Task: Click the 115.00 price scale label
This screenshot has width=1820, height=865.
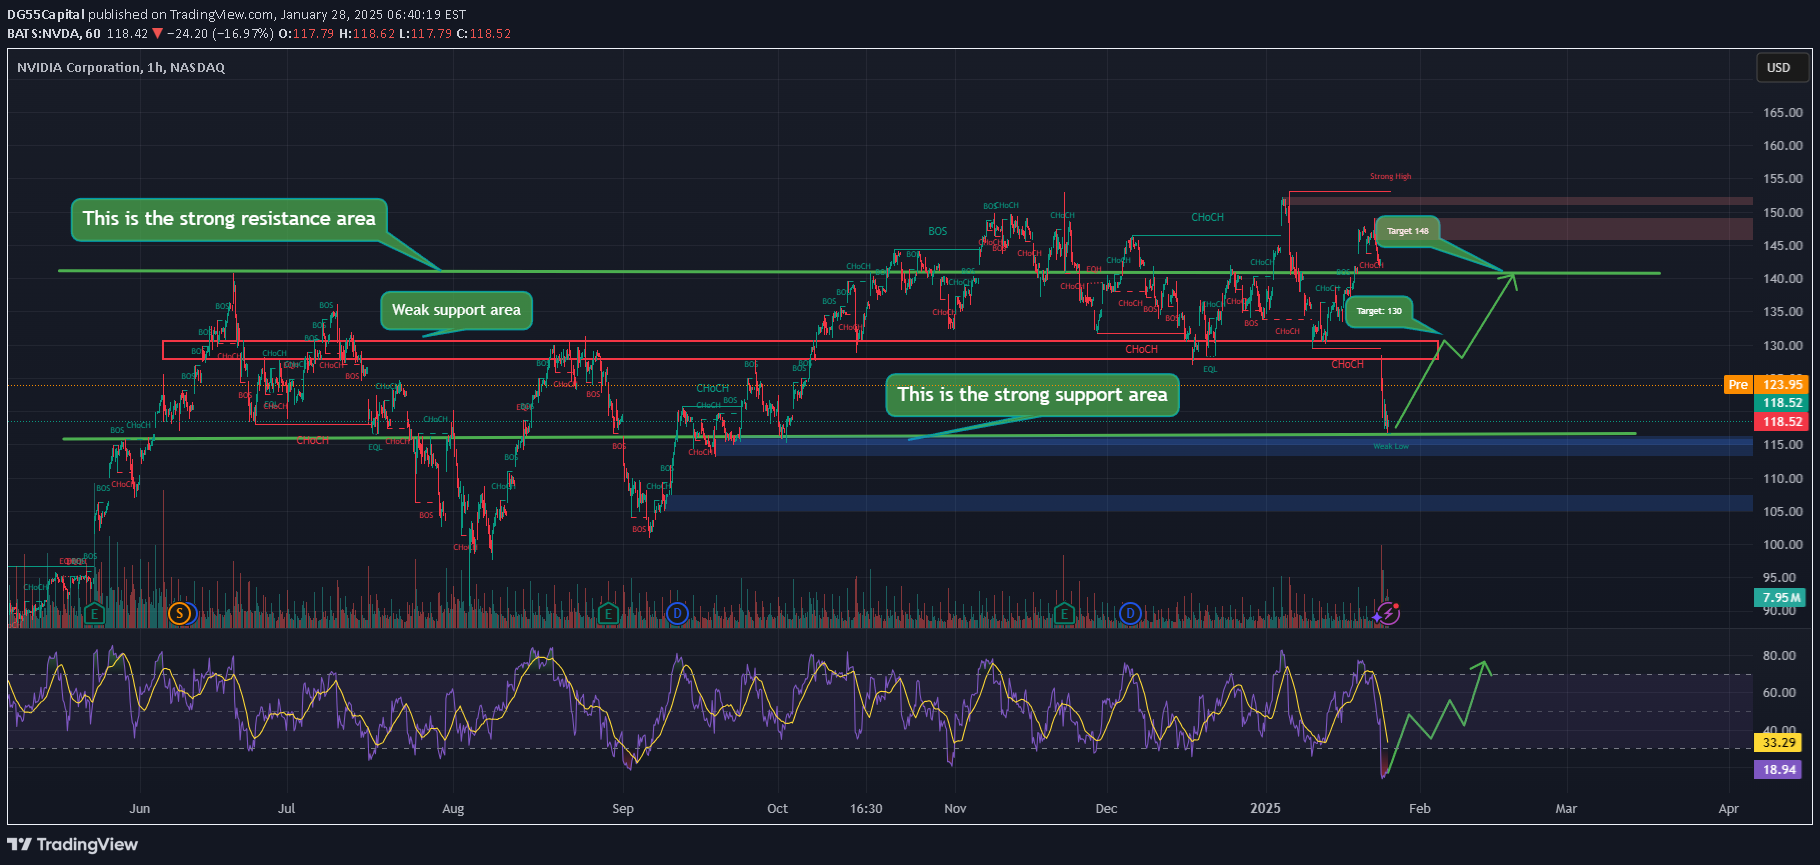Action: coord(1783,445)
